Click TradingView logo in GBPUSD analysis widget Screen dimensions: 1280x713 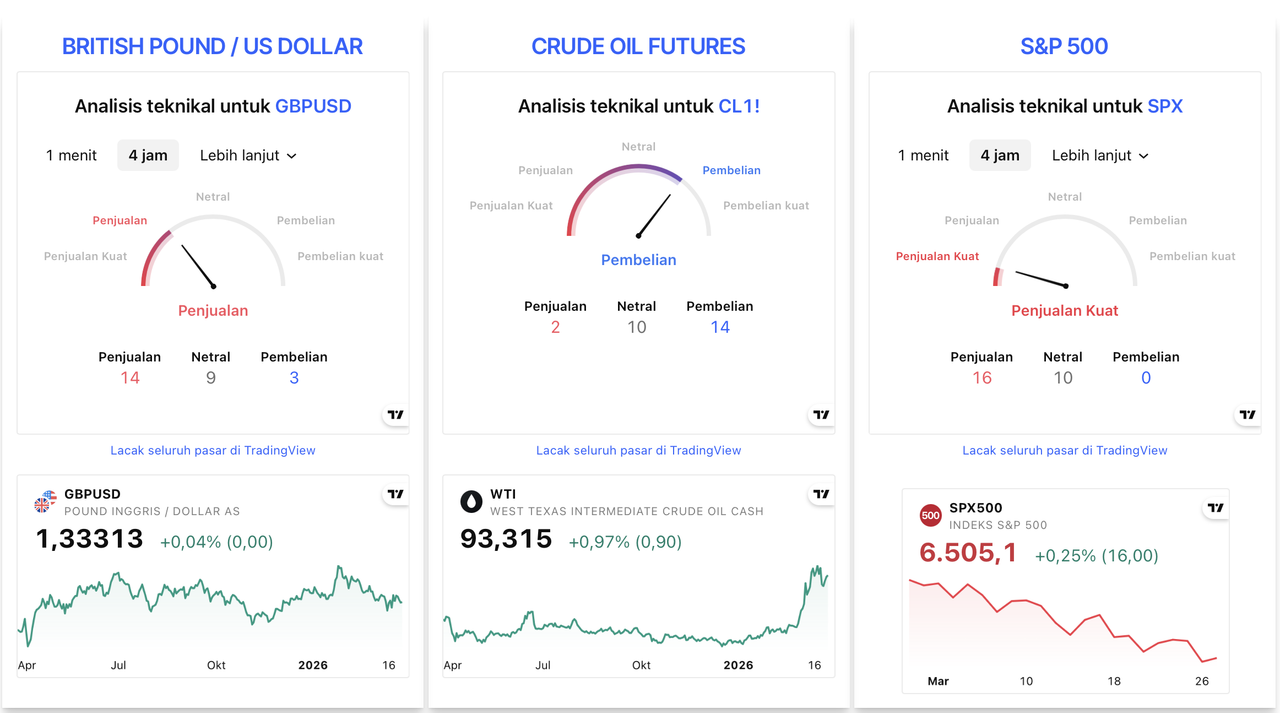tap(396, 415)
